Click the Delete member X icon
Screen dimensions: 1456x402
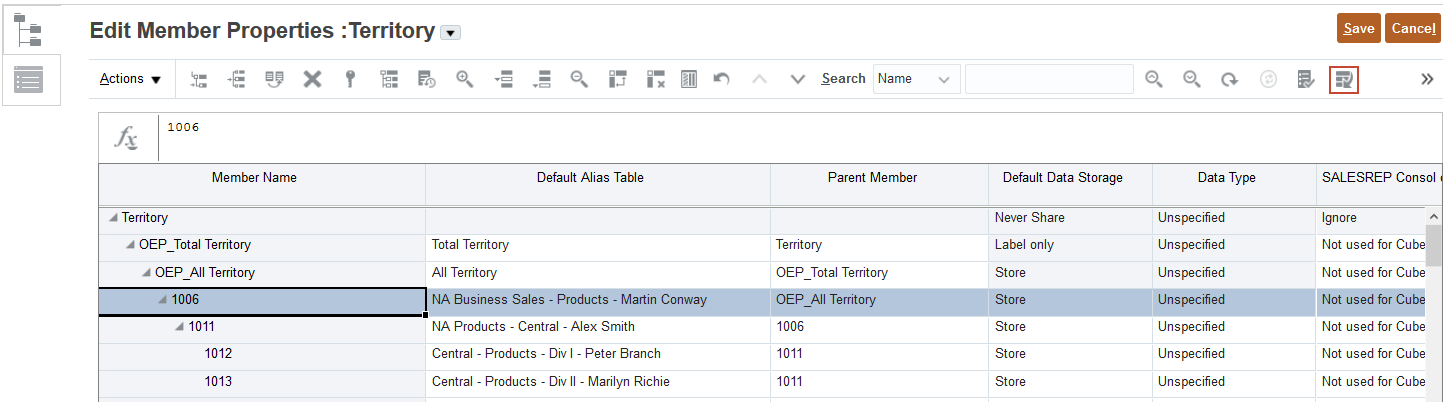[313, 79]
